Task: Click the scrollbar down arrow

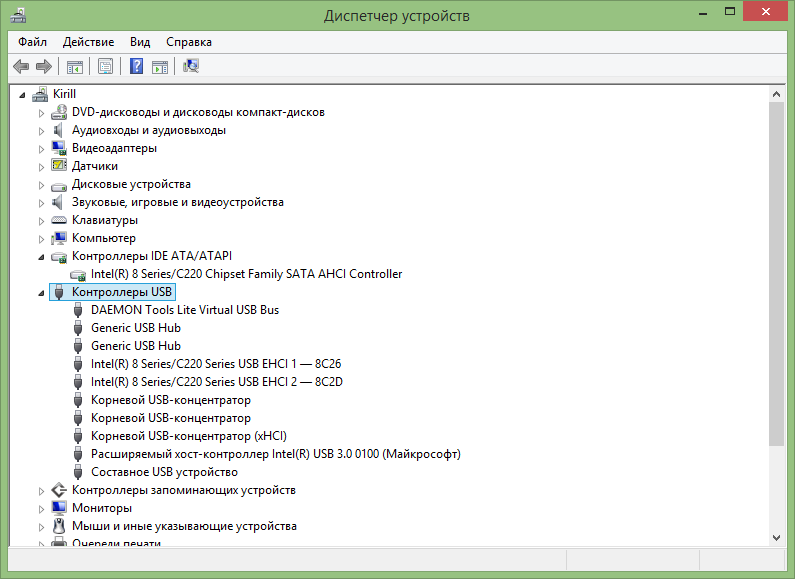Action: (x=776, y=538)
